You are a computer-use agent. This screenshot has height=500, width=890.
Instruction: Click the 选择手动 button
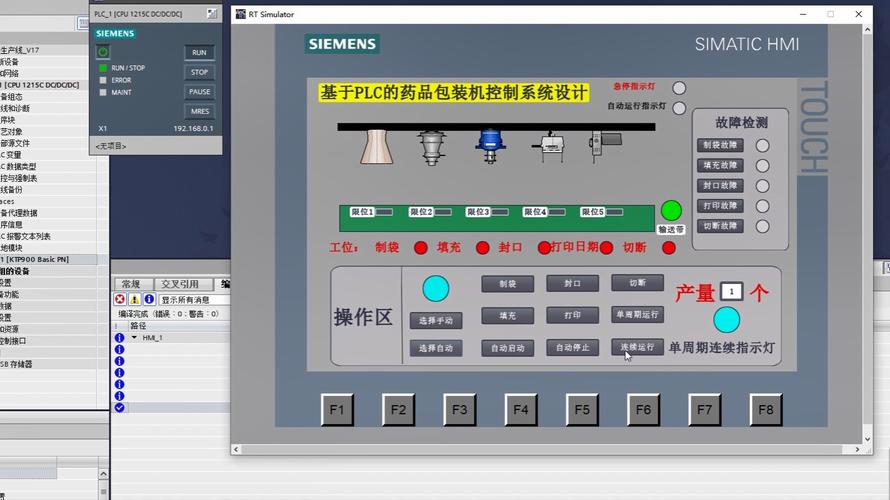pyautogui.click(x=436, y=321)
